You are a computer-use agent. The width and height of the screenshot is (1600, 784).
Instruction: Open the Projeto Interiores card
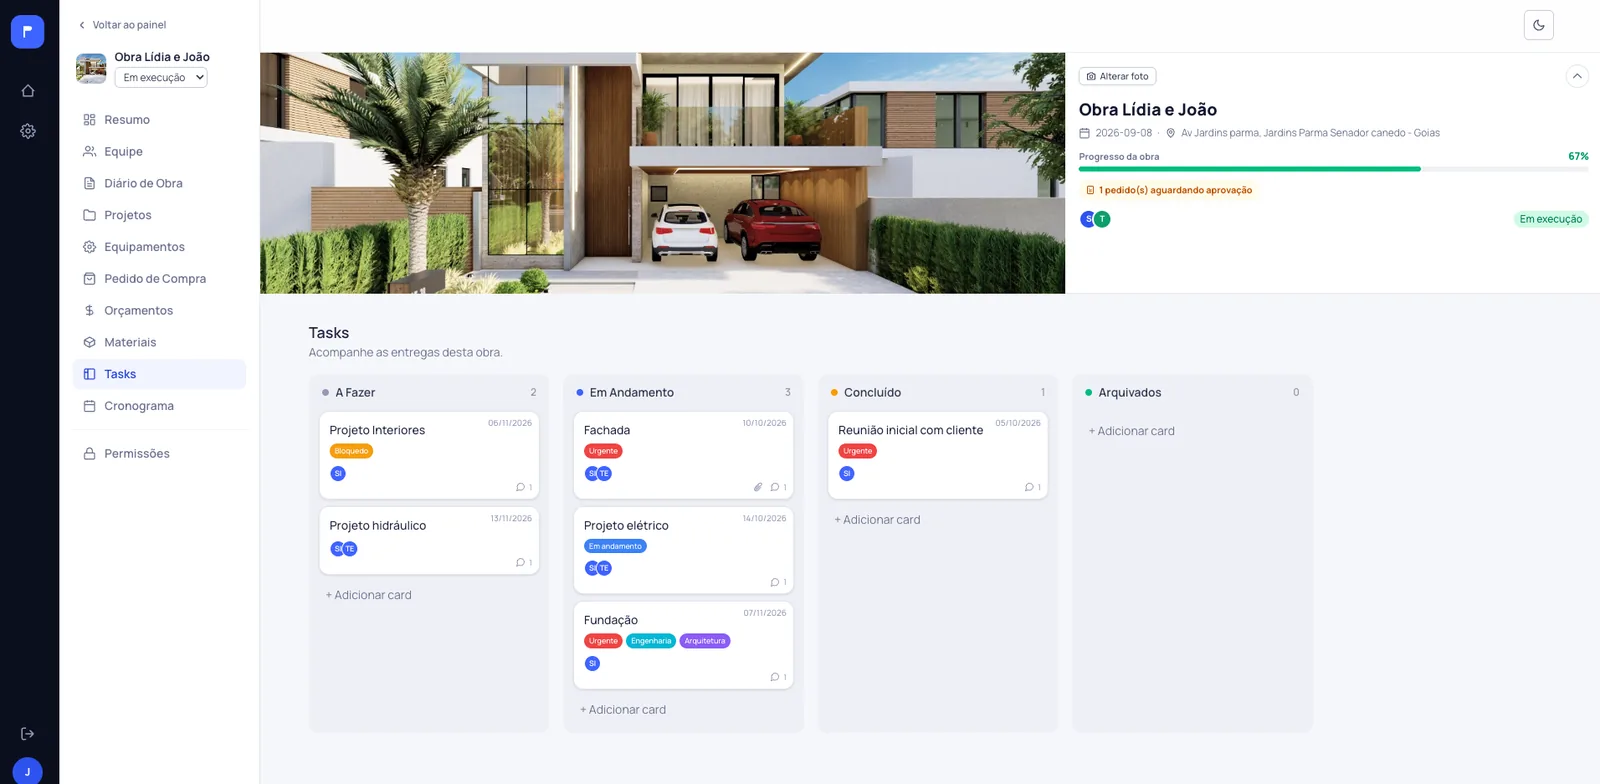tap(429, 455)
